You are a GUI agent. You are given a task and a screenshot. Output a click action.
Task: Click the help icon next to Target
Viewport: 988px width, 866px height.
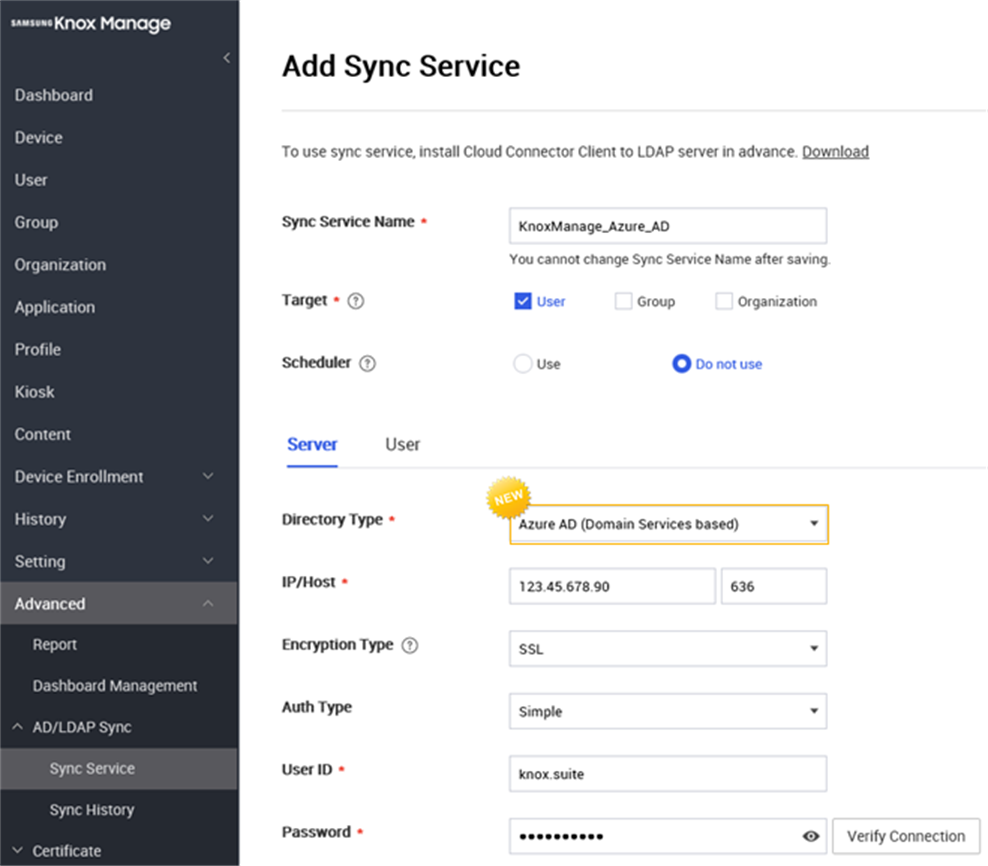point(355,301)
